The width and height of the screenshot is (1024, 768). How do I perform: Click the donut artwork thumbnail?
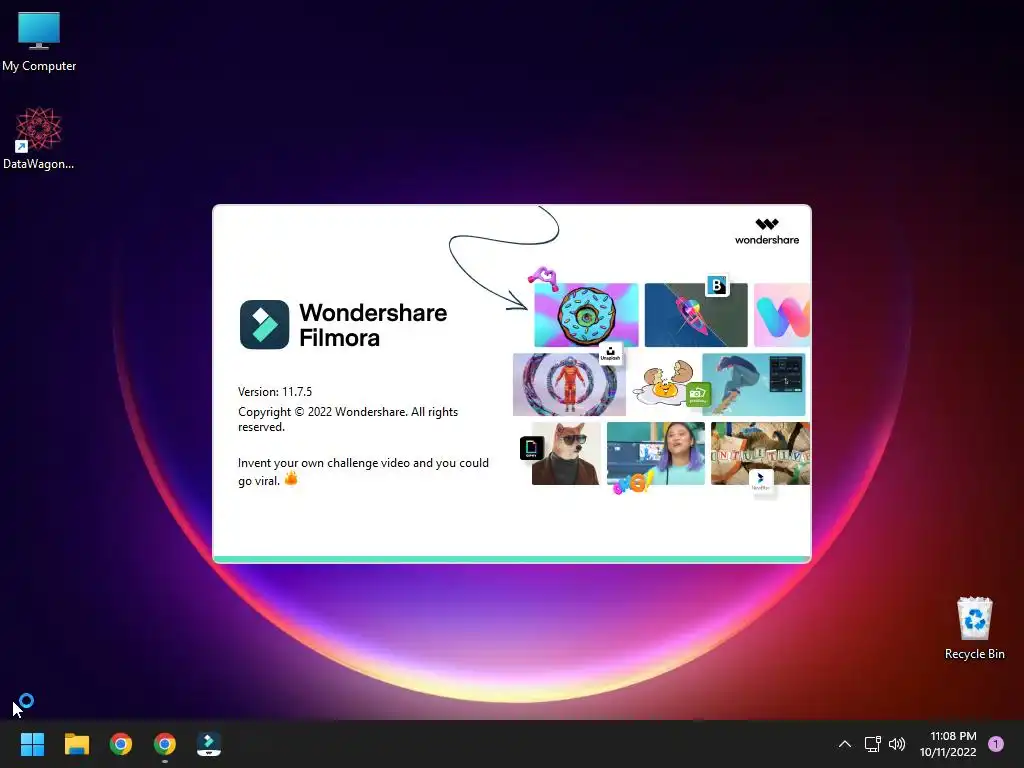[586, 315]
